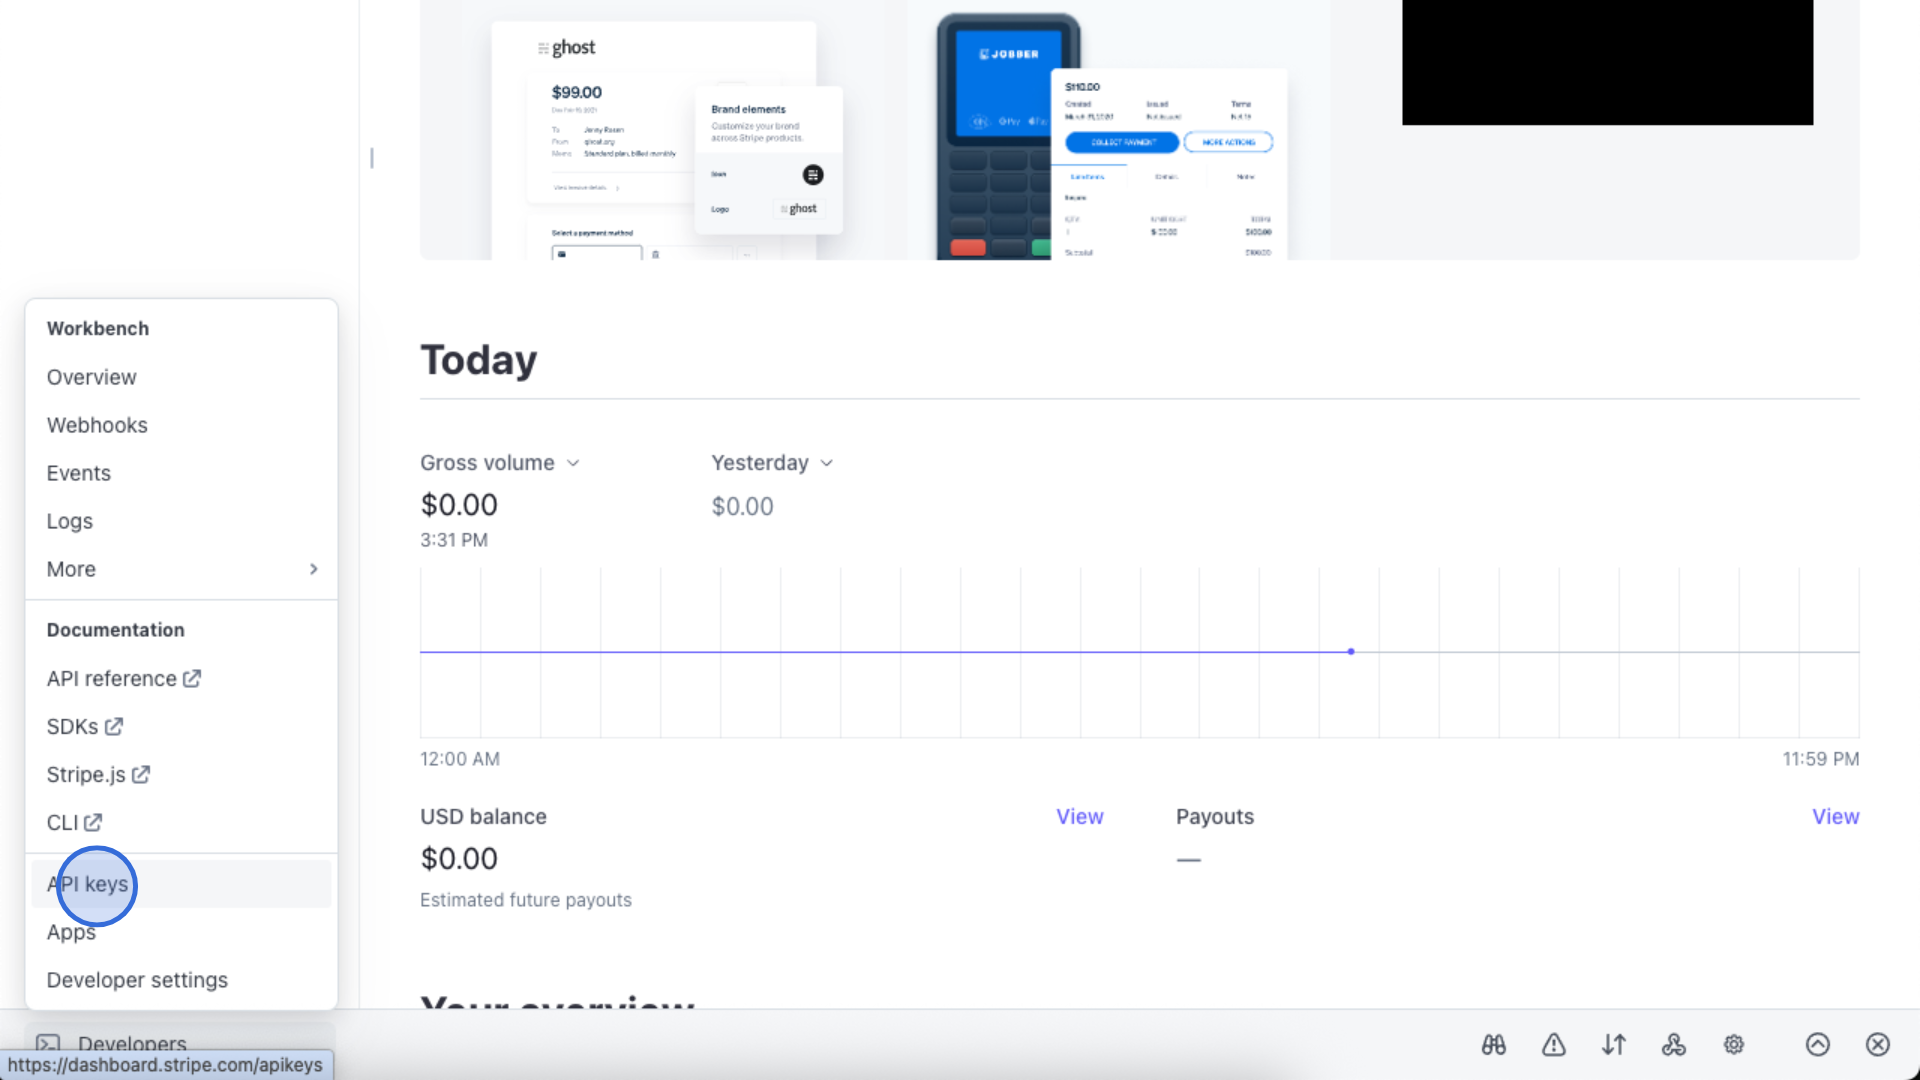
Task: View the USD balance details
Action: [1080, 817]
